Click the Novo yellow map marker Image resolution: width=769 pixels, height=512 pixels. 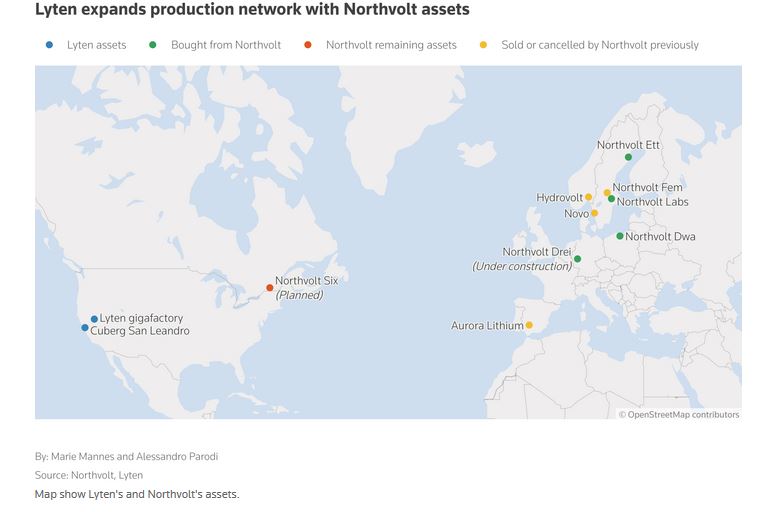[594, 213]
